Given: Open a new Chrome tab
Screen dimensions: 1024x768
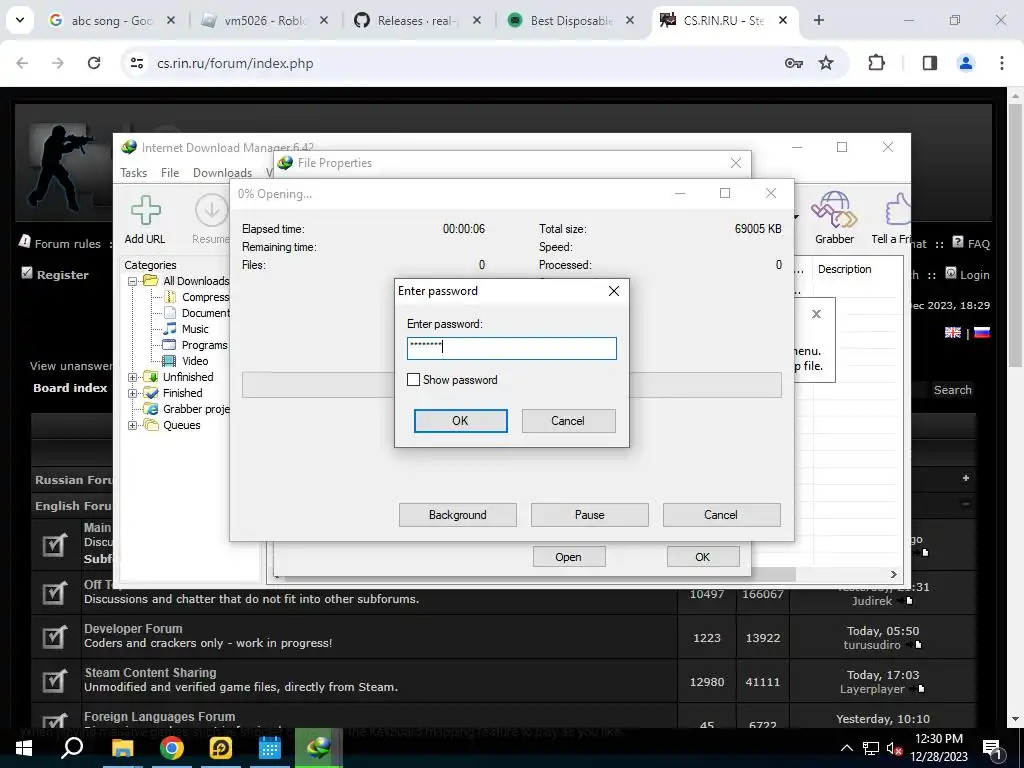Looking at the screenshot, I should pyautogui.click(x=819, y=20).
